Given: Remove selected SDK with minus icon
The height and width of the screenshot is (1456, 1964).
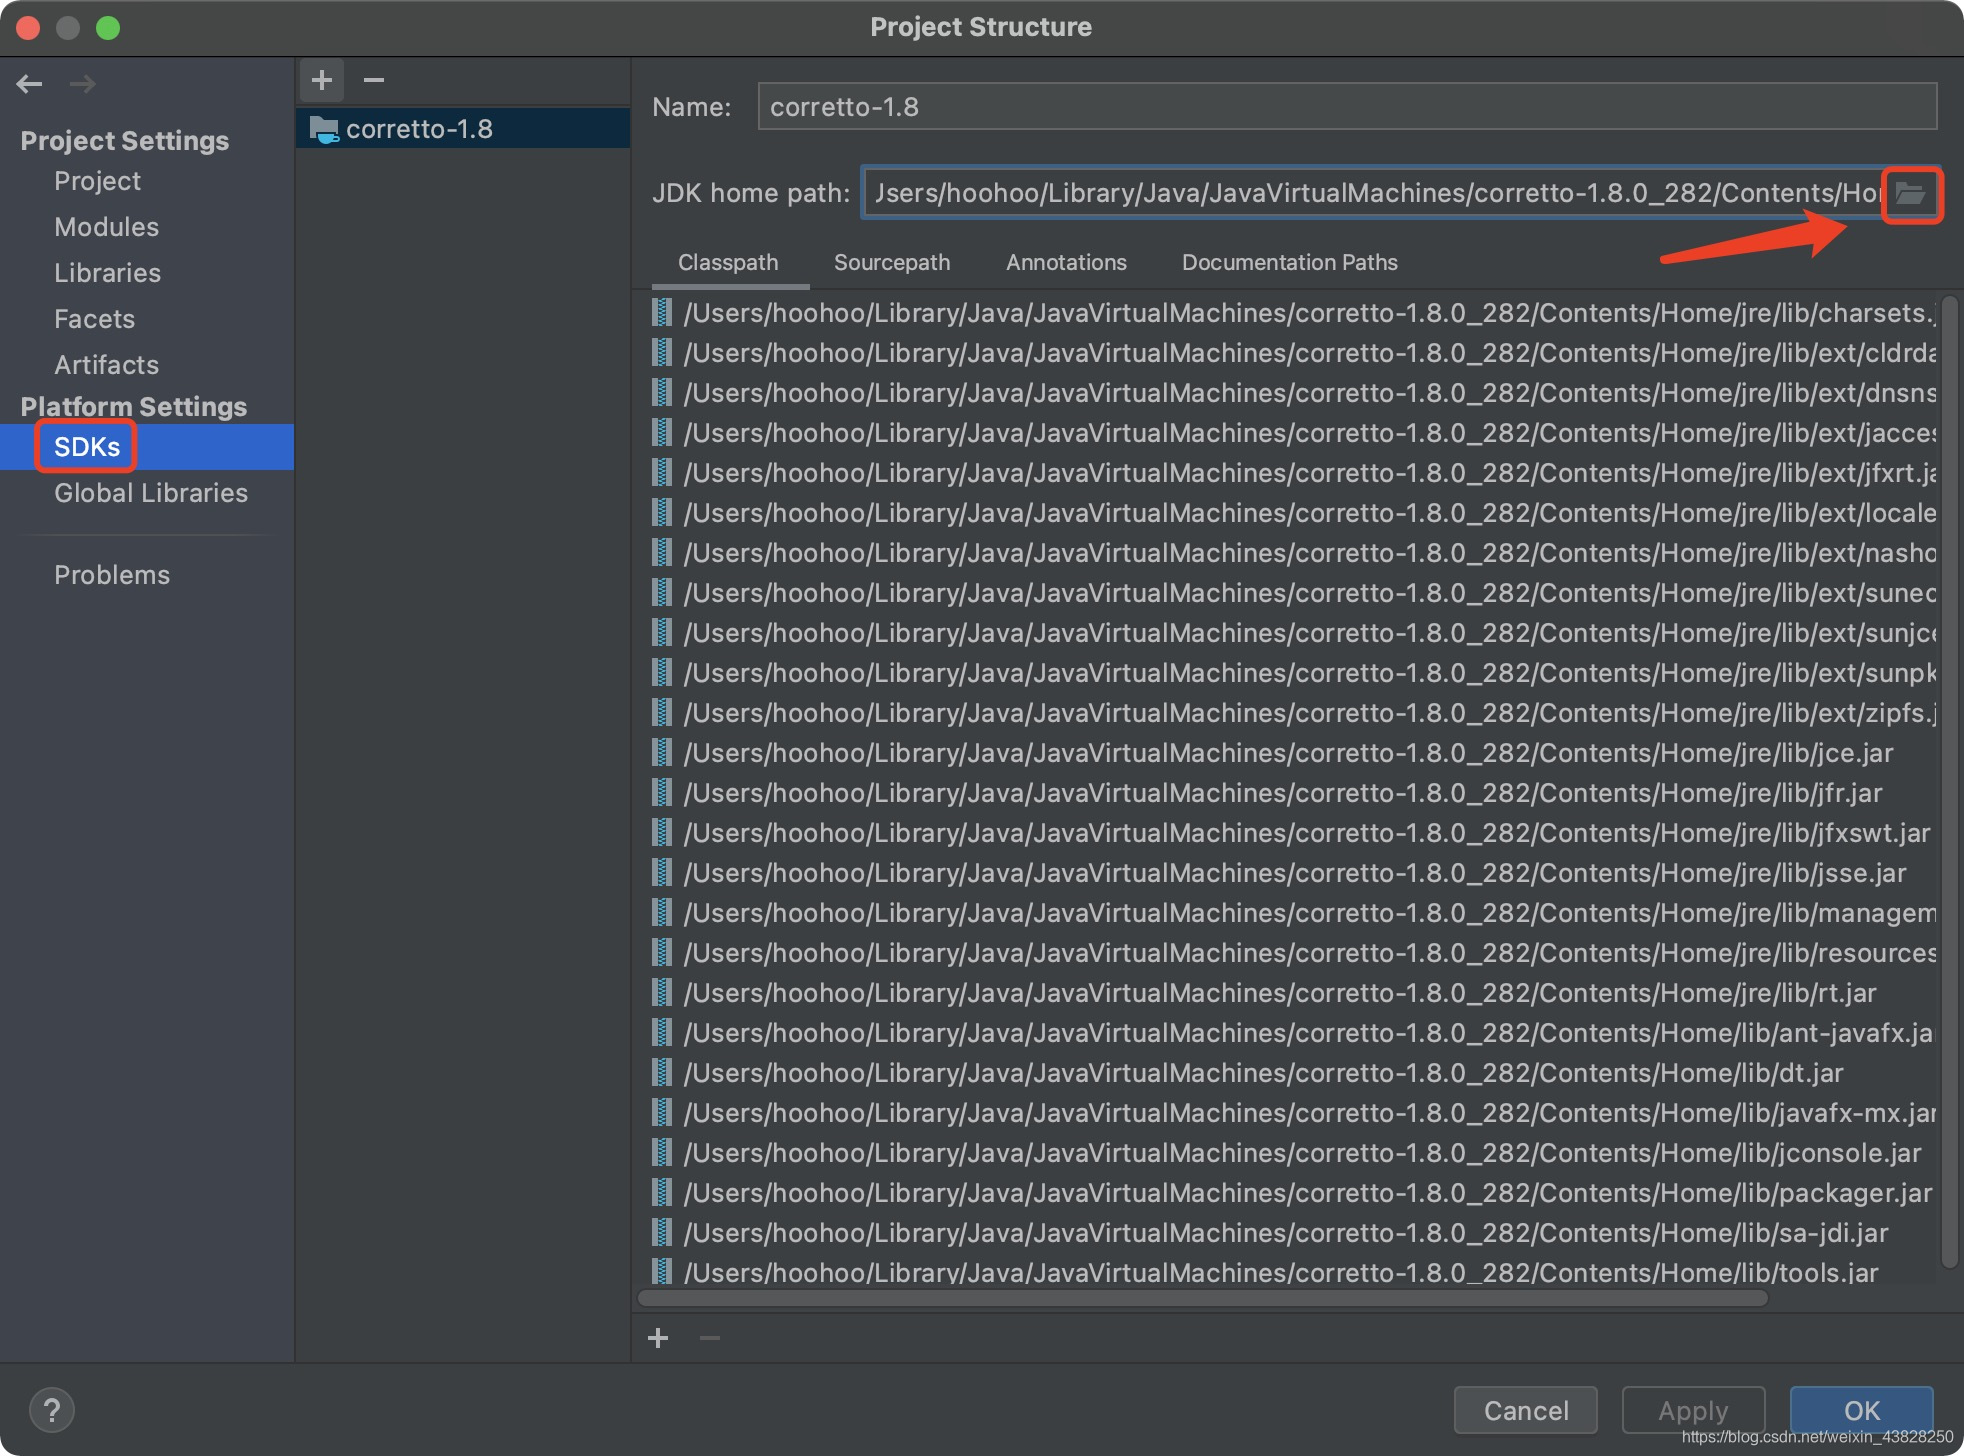Looking at the screenshot, I should point(374,80).
